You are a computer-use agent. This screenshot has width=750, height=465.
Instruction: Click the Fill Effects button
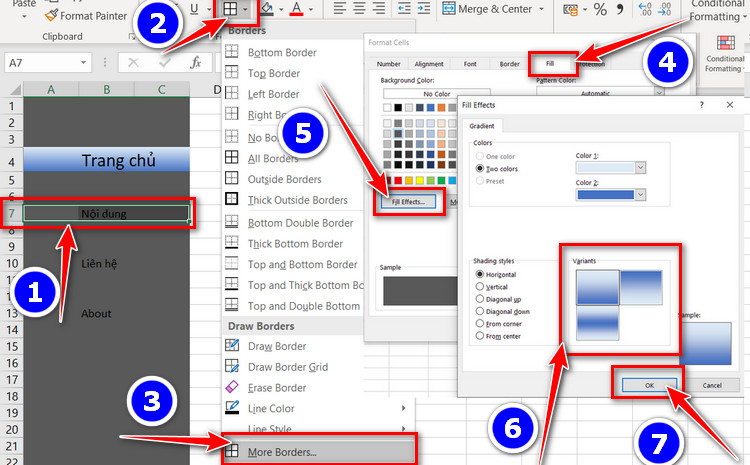408,201
